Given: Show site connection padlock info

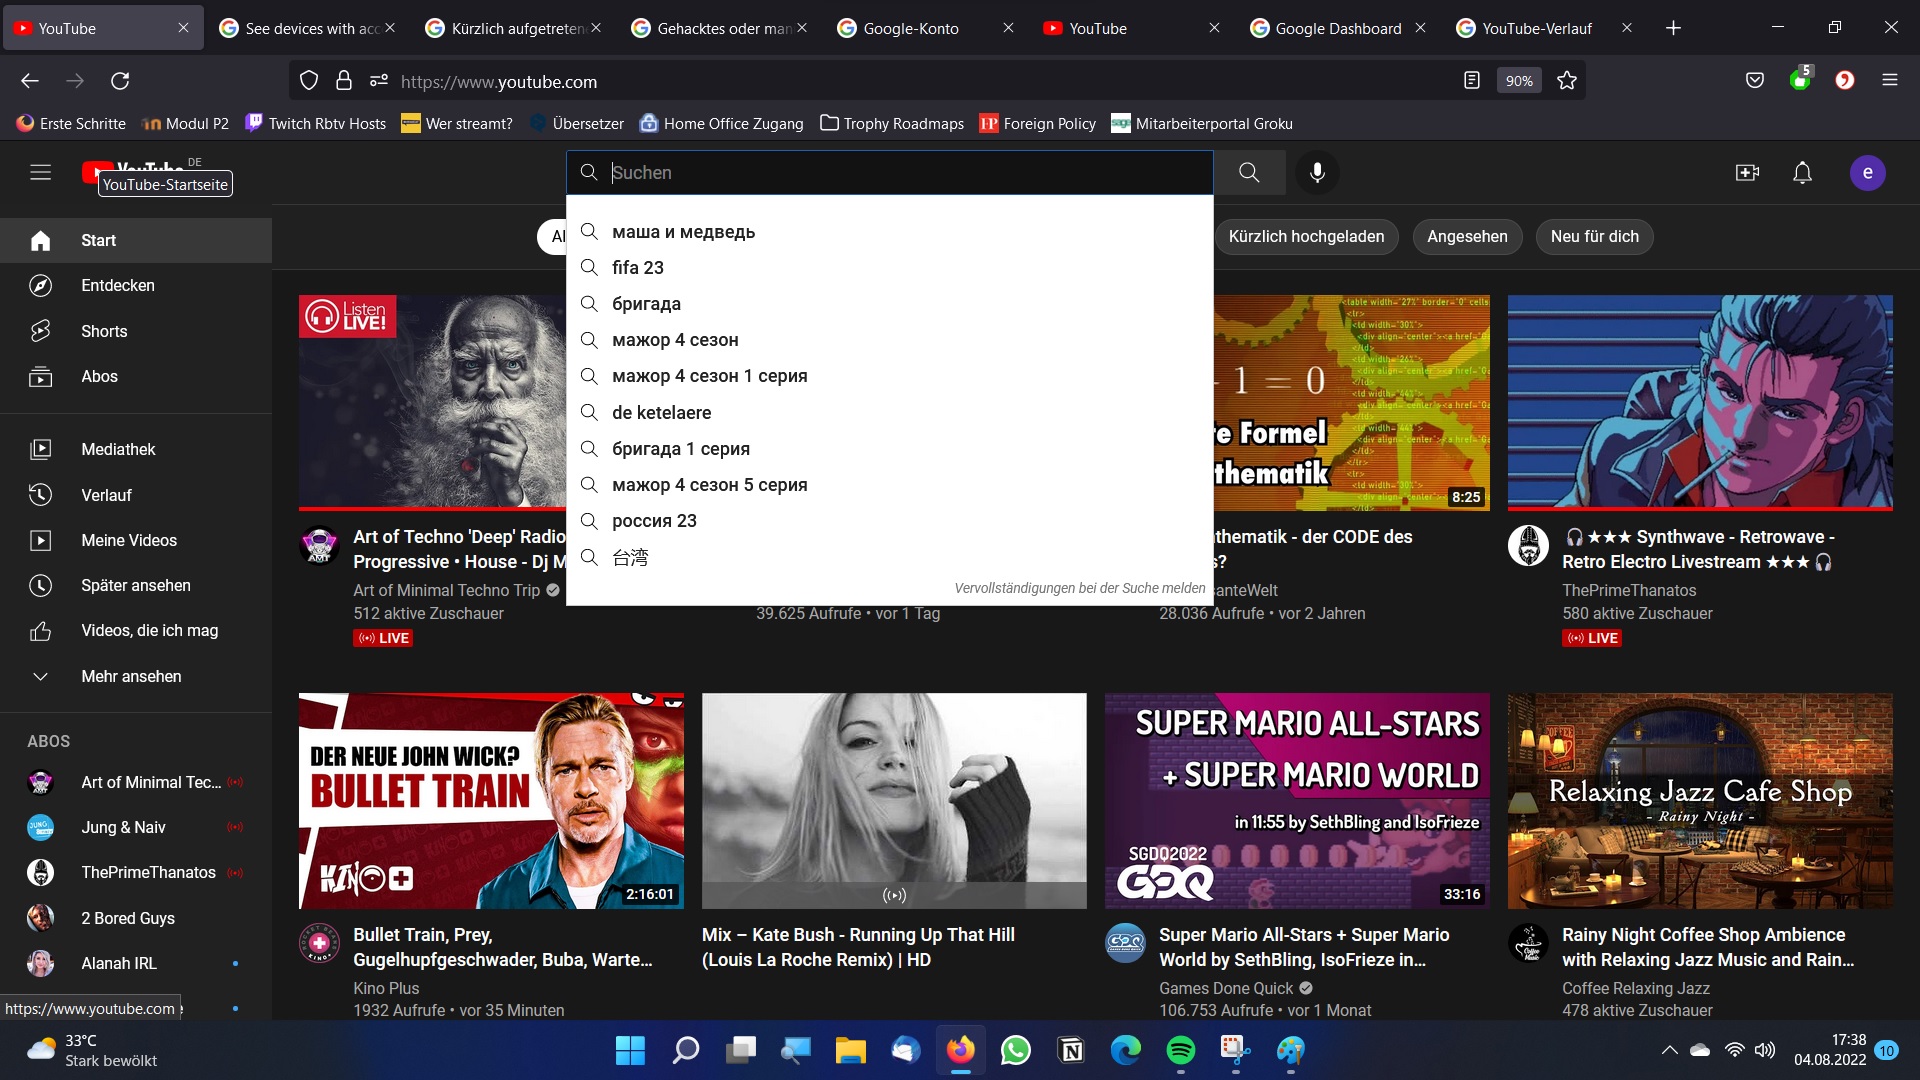Looking at the screenshot, I should [343, 81].
